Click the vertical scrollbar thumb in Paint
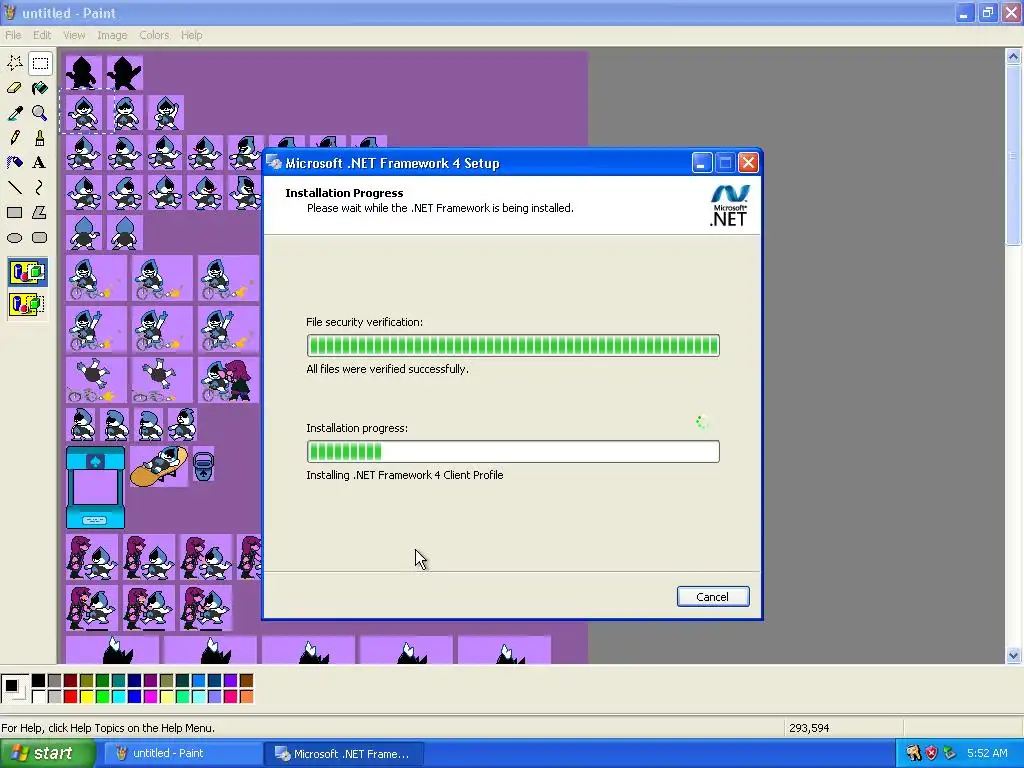The image size is (1024, 768). (x=1013, y=155)
